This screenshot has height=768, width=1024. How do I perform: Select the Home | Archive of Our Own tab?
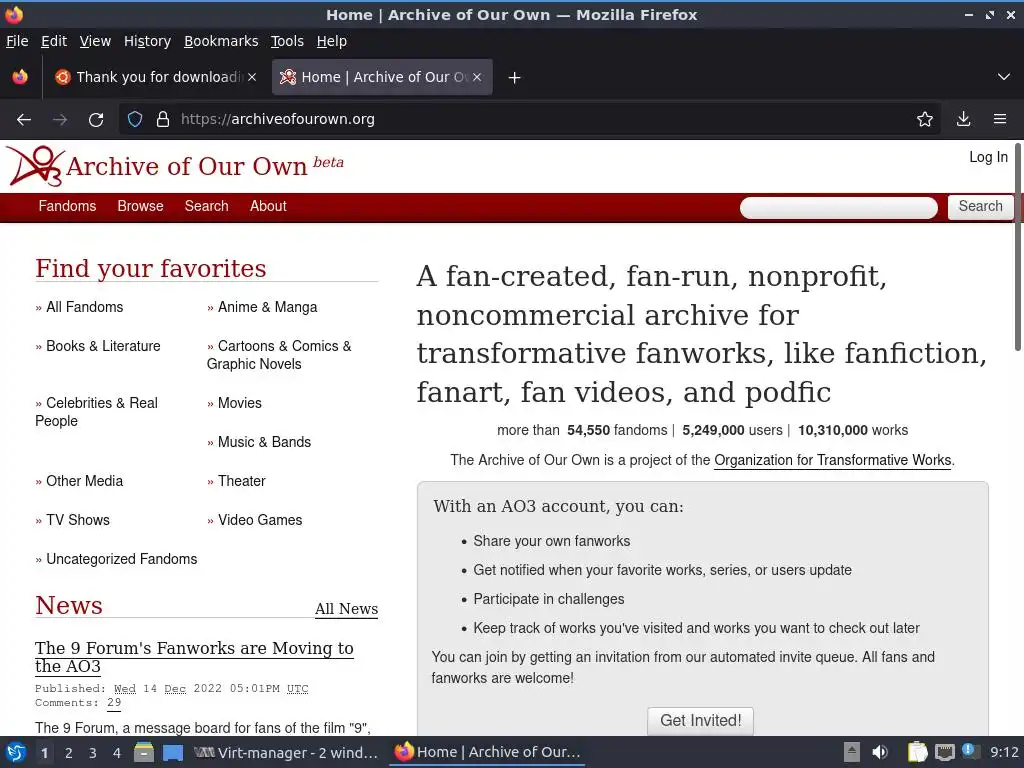382,77
